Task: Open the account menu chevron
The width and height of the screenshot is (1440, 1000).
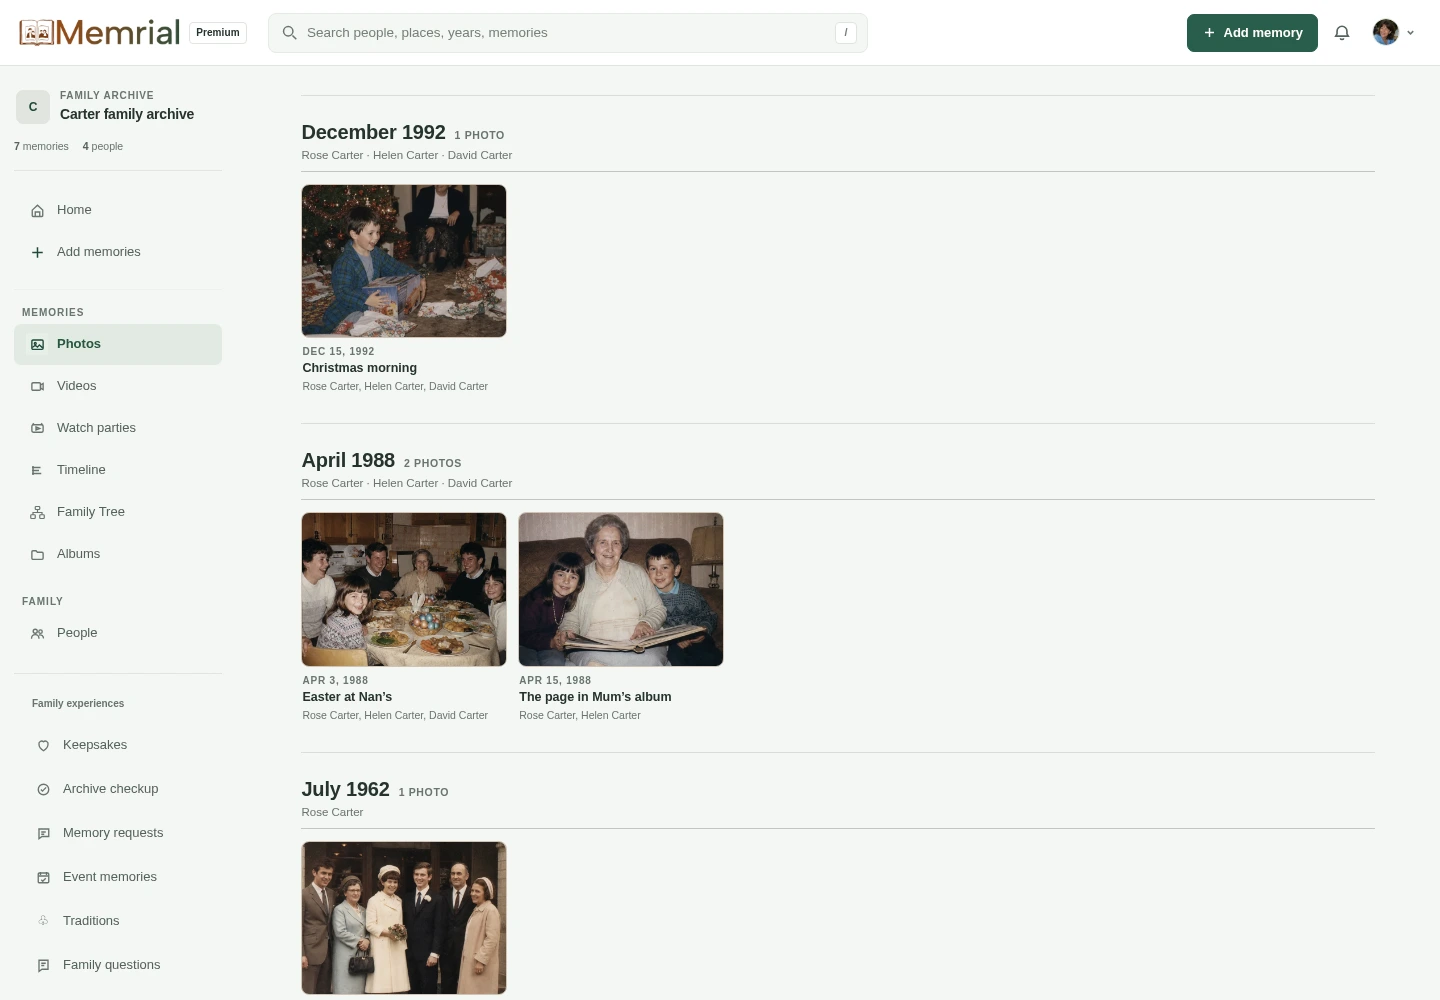Action: tap(1410, 33)
